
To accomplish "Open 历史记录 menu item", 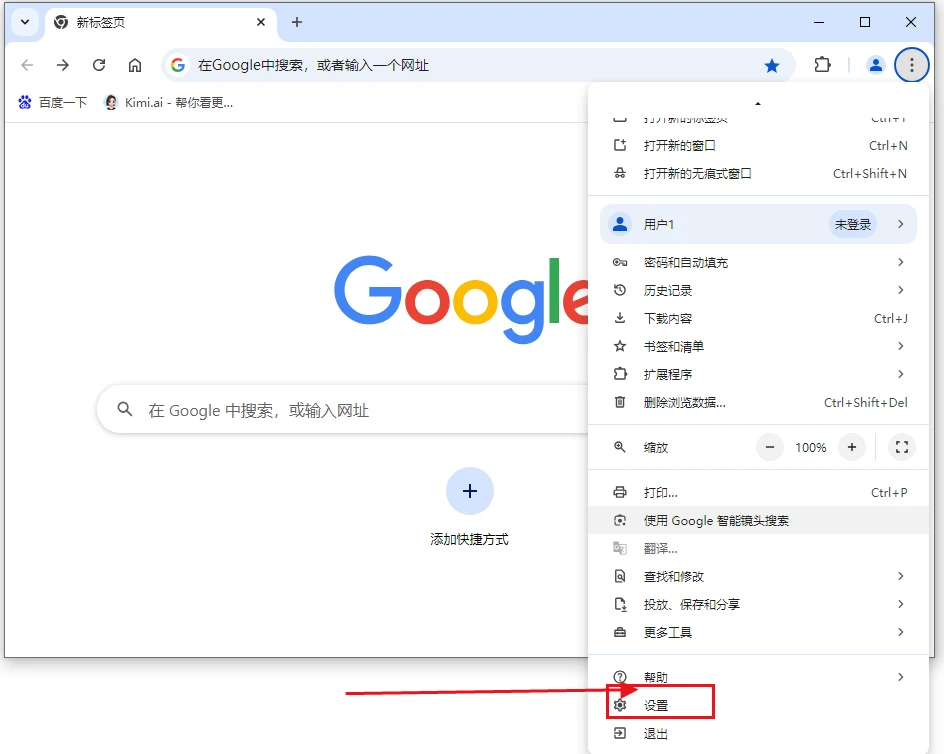I will [x=759, y=290].
